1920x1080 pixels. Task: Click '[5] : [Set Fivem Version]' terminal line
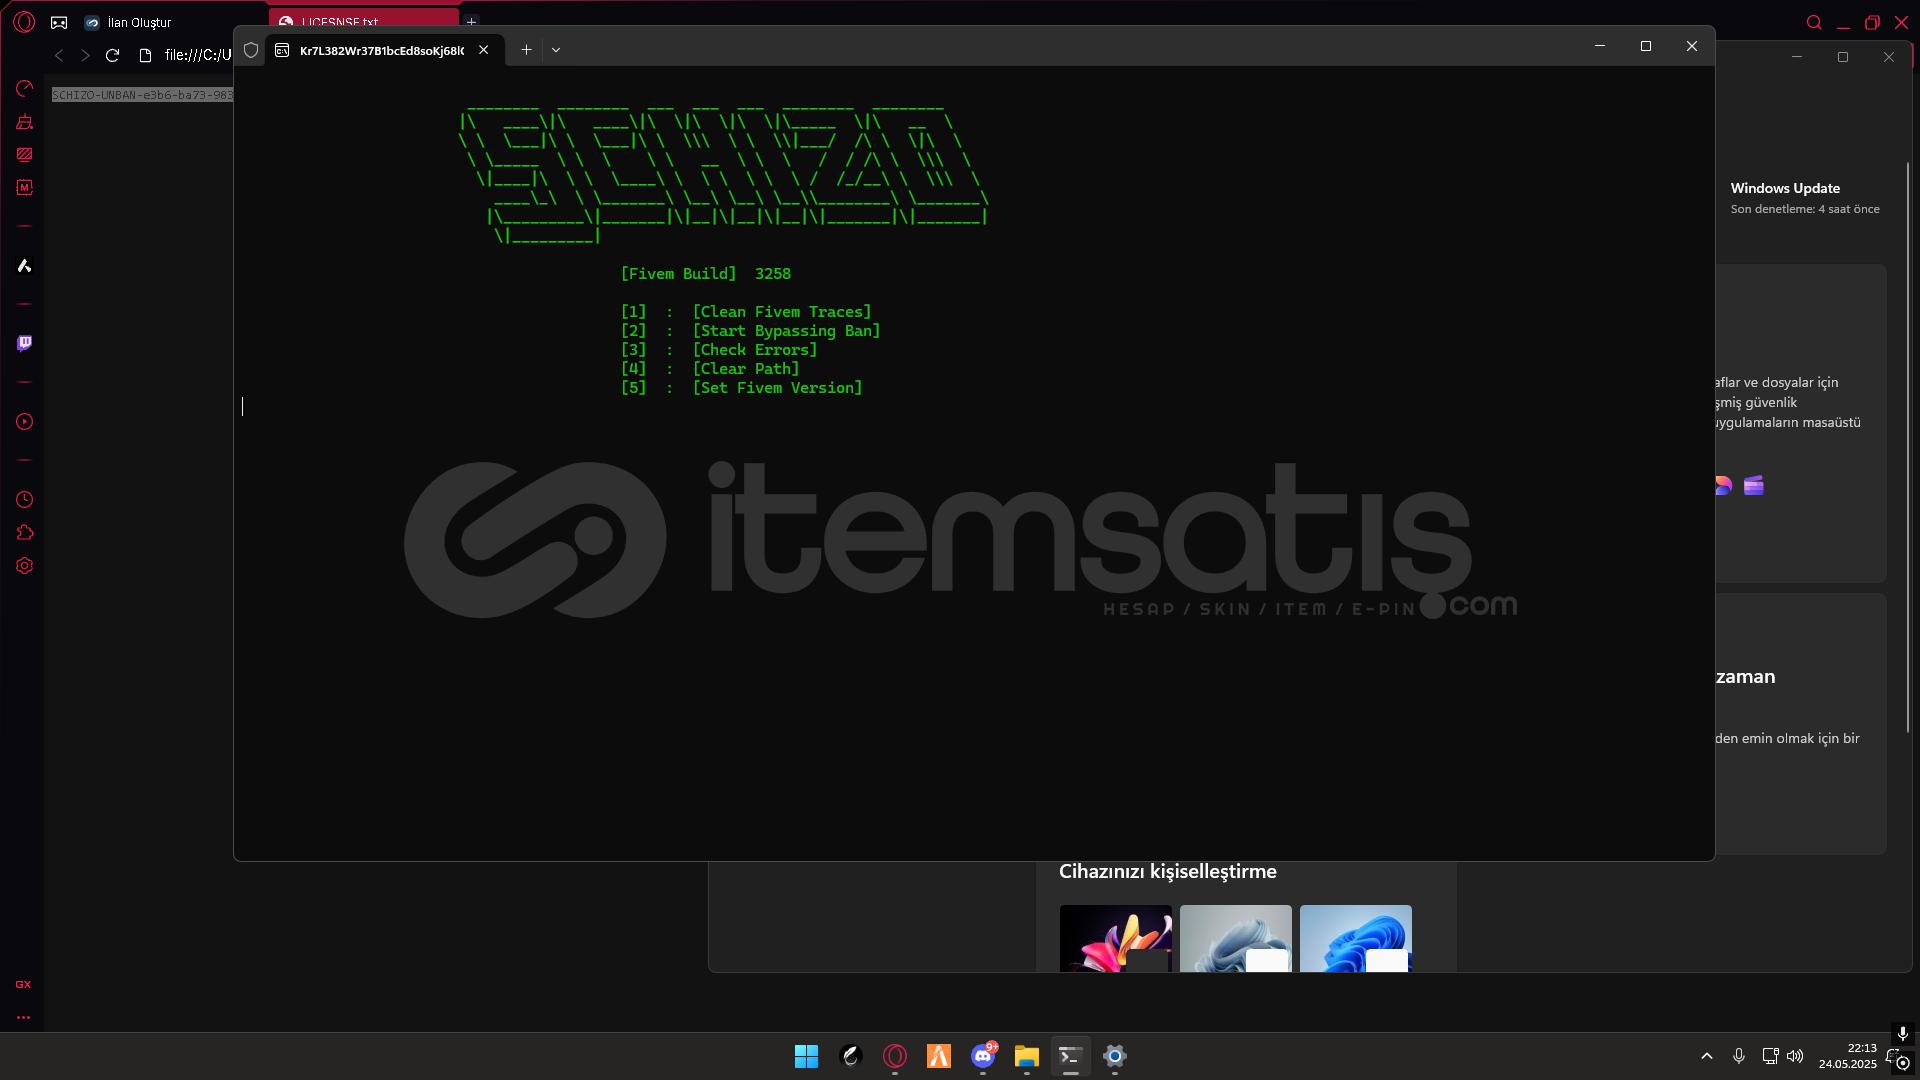click(741, 388)
